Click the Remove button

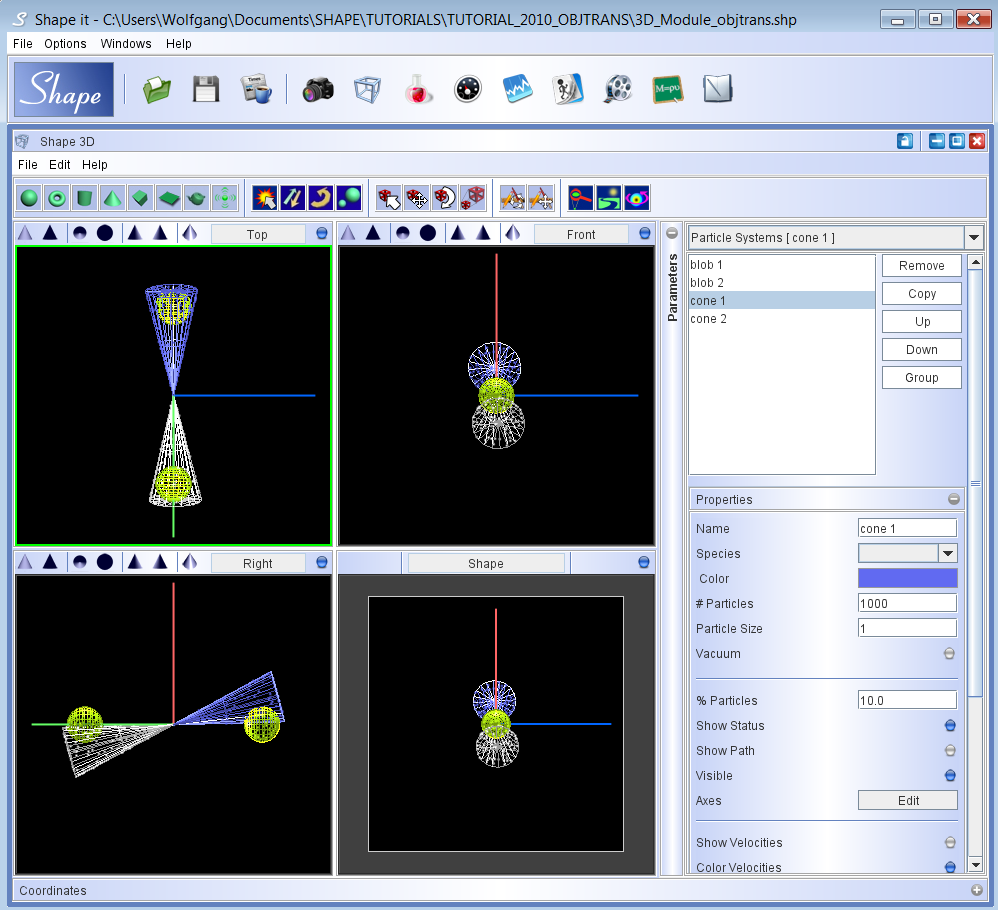[x=922, y=266]
